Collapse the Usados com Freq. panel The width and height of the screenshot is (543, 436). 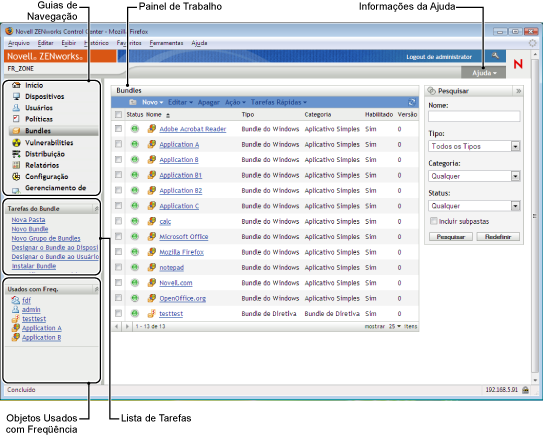pos(96,289)
